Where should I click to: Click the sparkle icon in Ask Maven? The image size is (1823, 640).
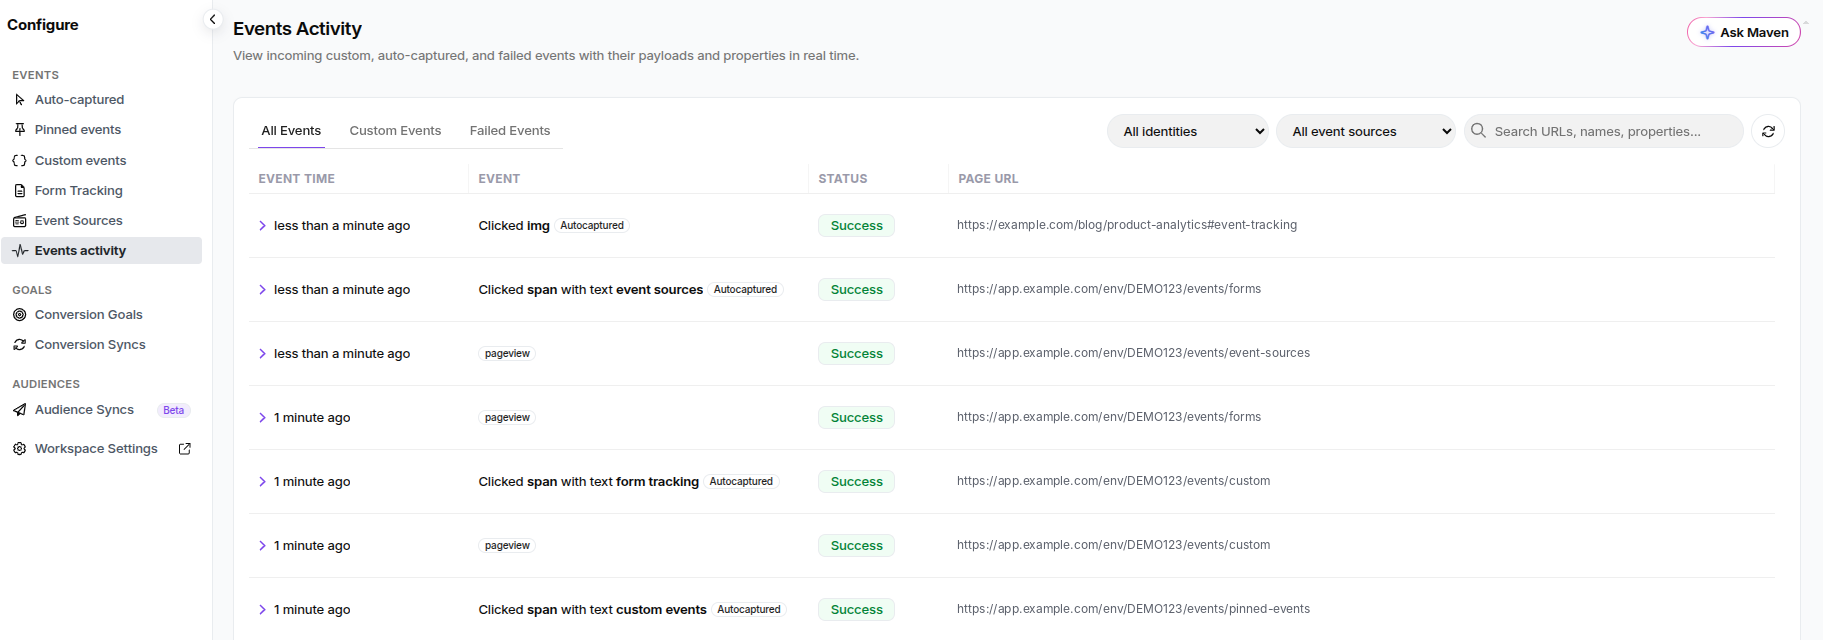pos(1707,32)
